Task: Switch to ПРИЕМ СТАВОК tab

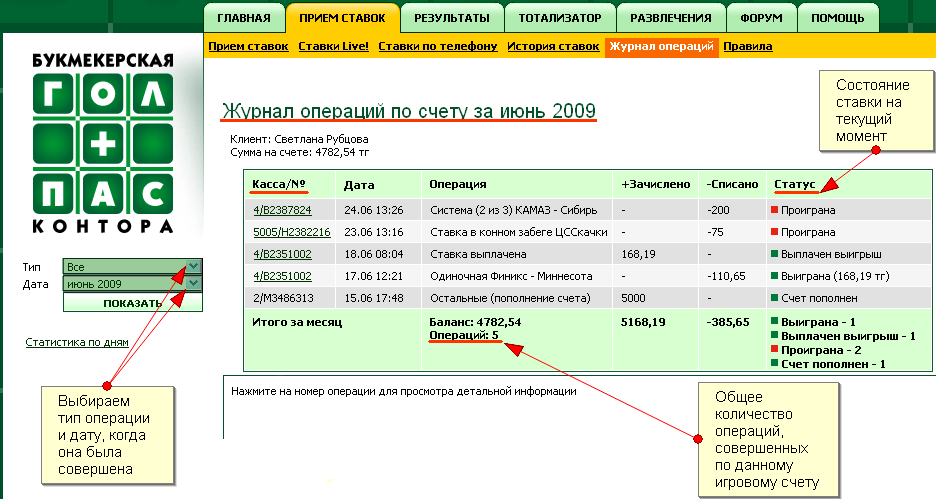Action: [342, 18]
